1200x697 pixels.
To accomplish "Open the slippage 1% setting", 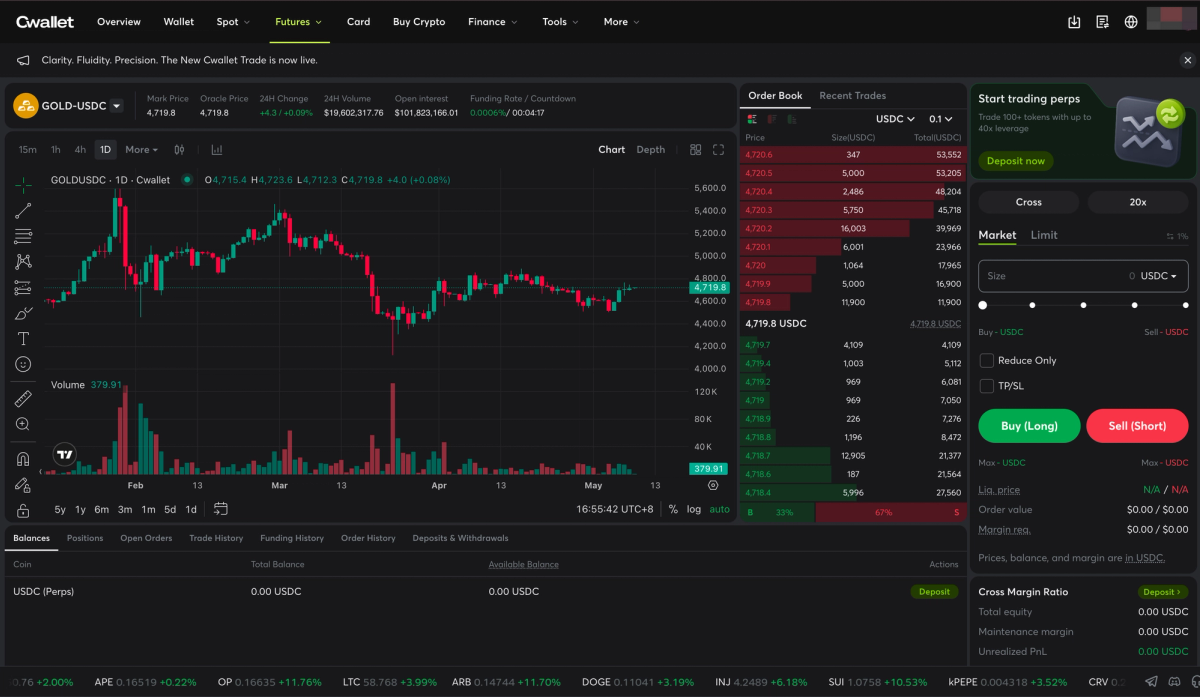I will point(1177,236).
